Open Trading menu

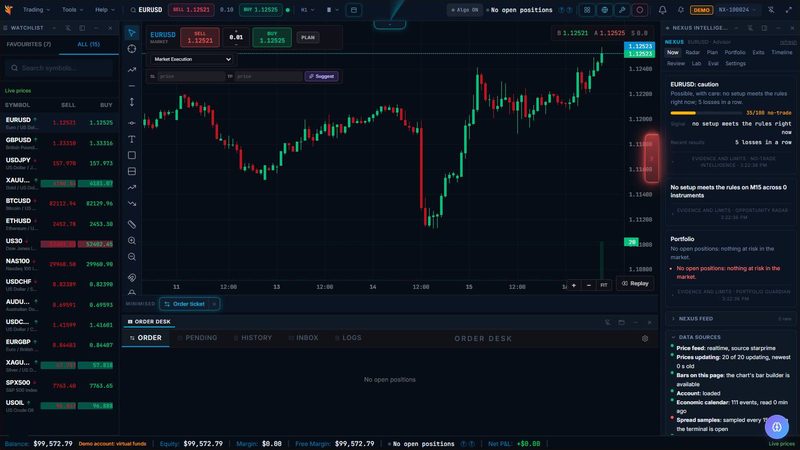tap(36, 10)
